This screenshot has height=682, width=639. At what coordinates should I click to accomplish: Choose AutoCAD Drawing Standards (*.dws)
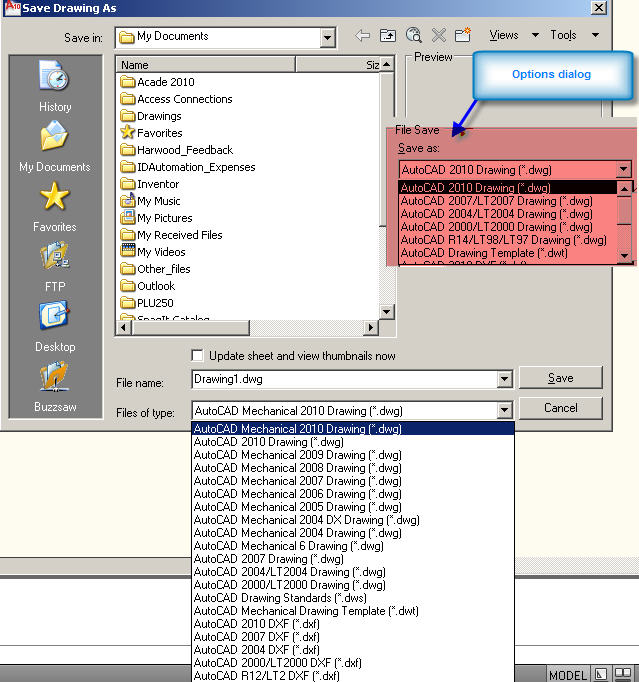point(353,598)
